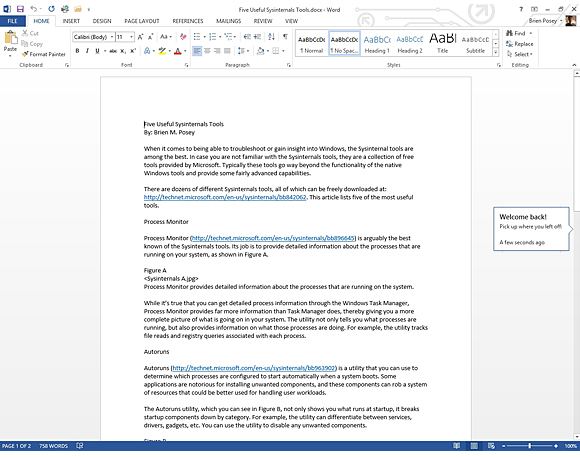Align text left

(x=197, y=51)
